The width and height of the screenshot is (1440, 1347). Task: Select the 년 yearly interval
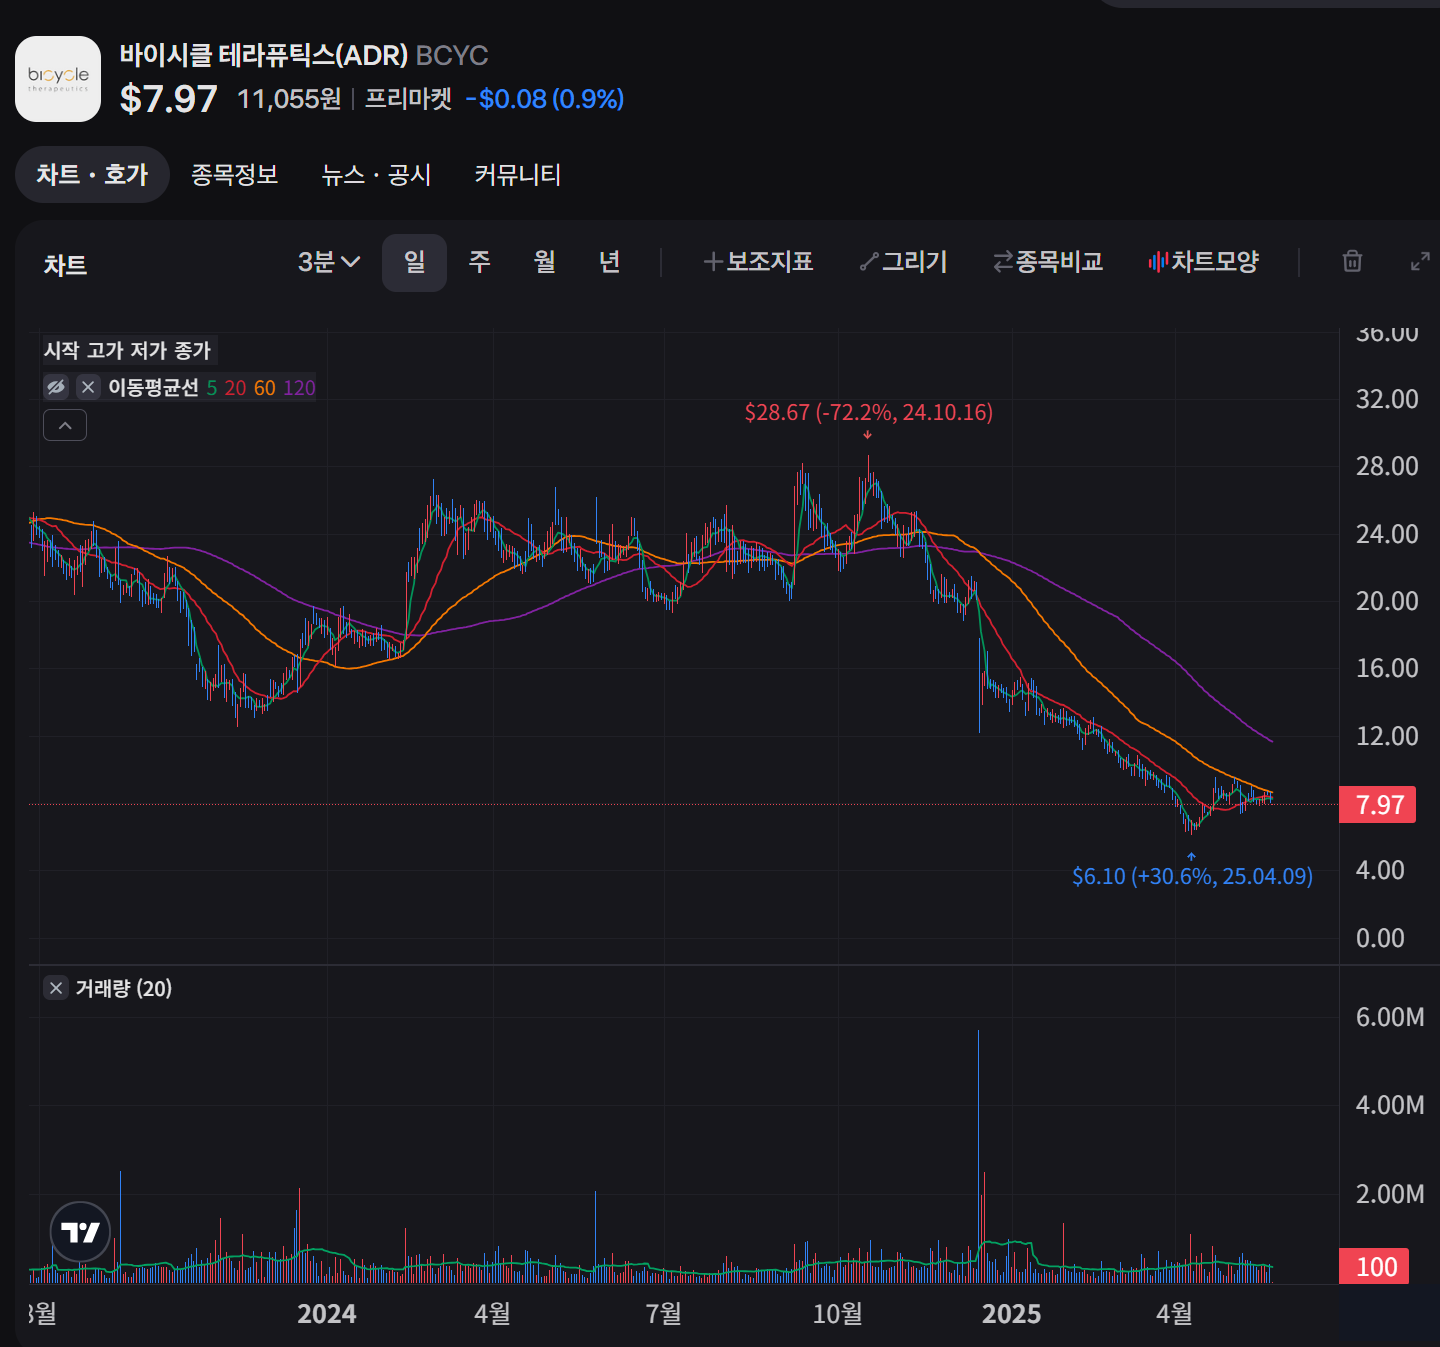pos(610,262)
